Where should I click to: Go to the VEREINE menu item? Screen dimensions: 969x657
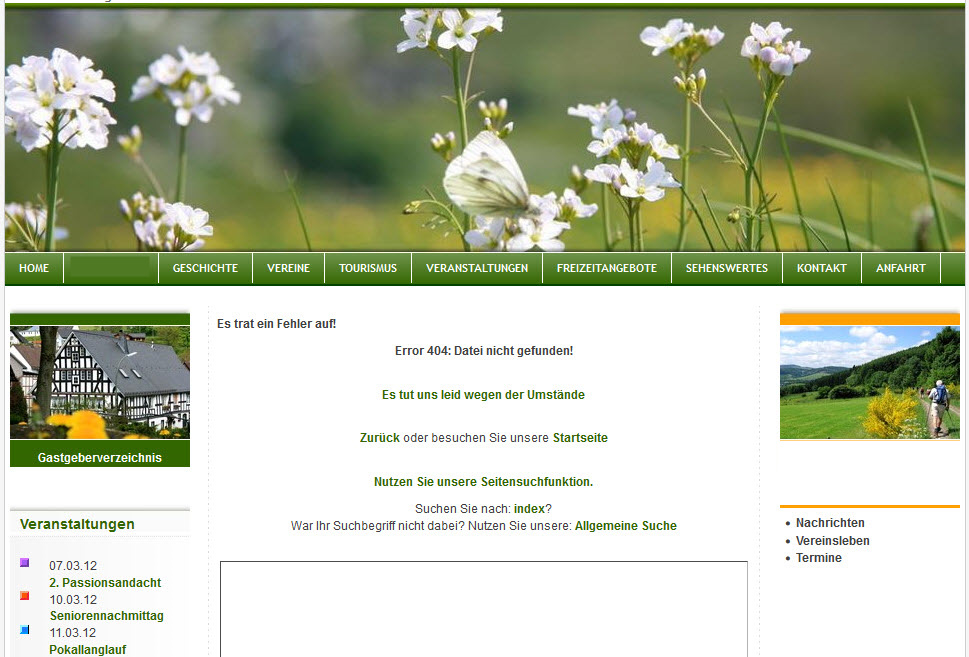288,268
